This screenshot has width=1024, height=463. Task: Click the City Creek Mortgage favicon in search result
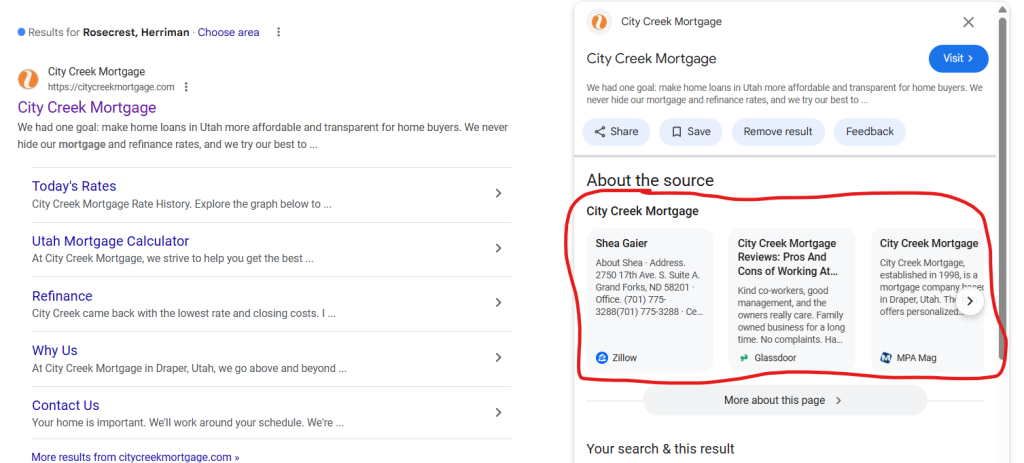pos(28,79)
